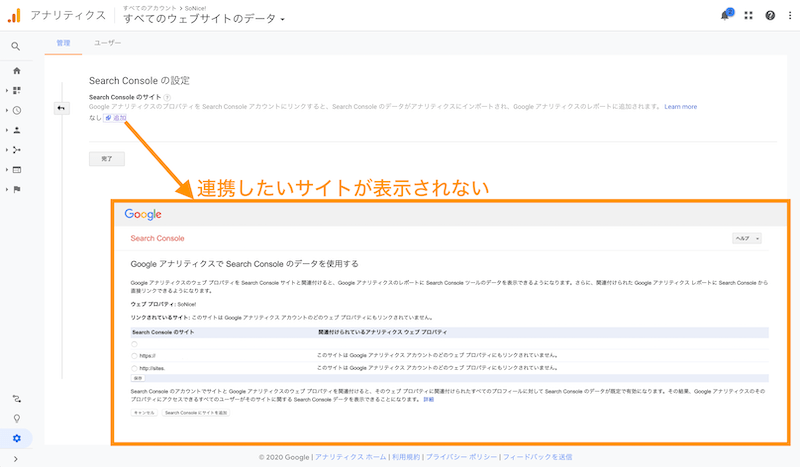
Task: Open Conversions reports flag icon
Action: [x=17, y=189]
